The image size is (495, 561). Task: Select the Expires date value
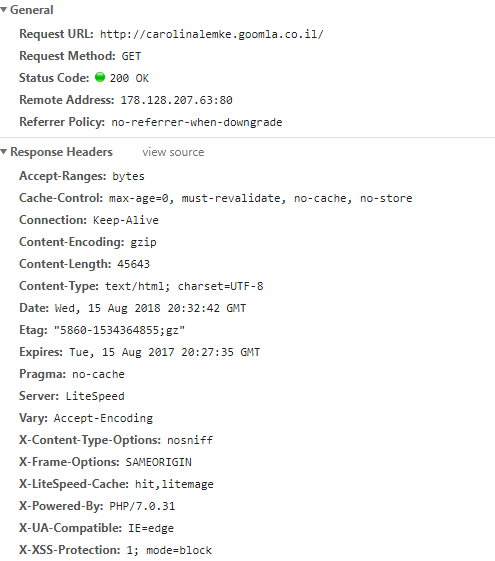click(x=165, y=352)
